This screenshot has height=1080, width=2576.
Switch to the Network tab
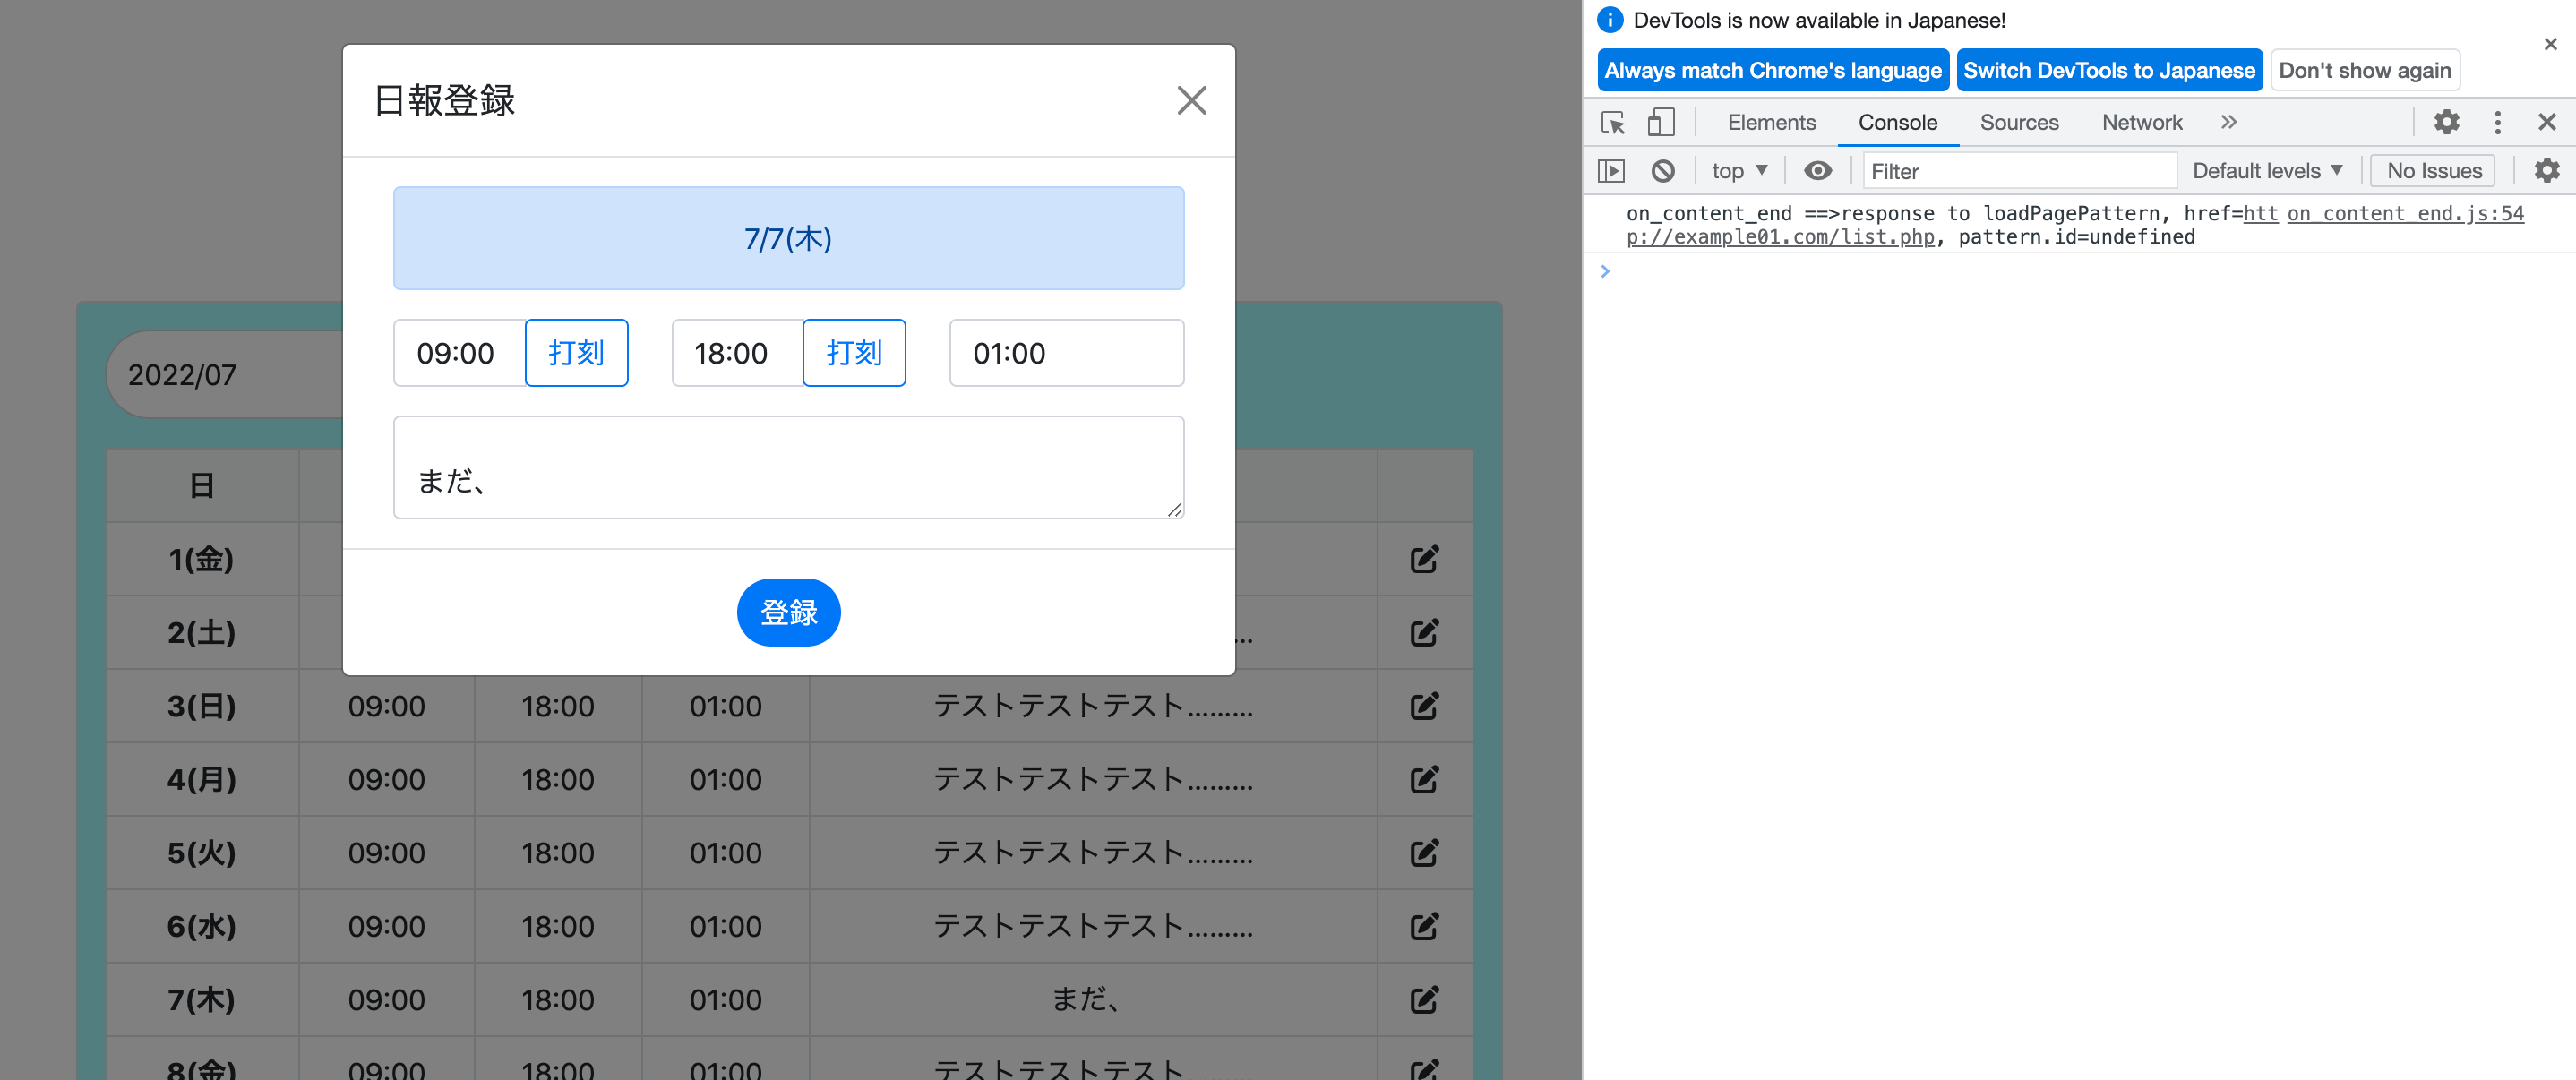(2142, 122)
